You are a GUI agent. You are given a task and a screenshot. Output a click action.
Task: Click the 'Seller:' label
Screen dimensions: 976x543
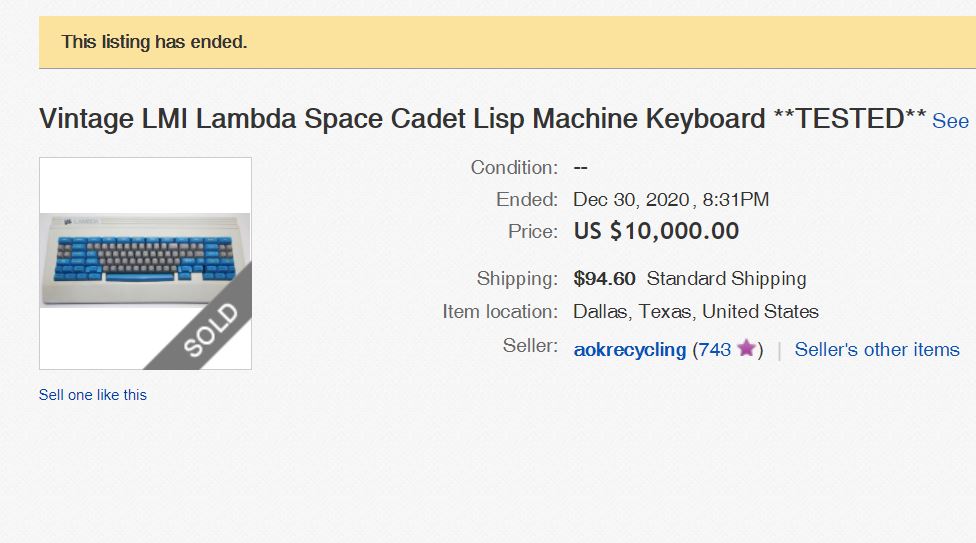pyautogui.click(x=530, y=346)
